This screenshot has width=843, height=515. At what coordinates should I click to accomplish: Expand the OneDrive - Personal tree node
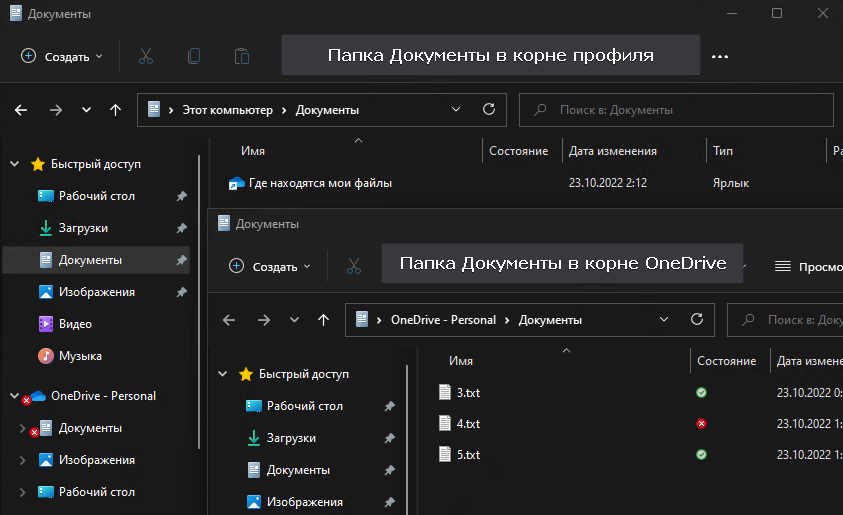[x=14, y=396]
